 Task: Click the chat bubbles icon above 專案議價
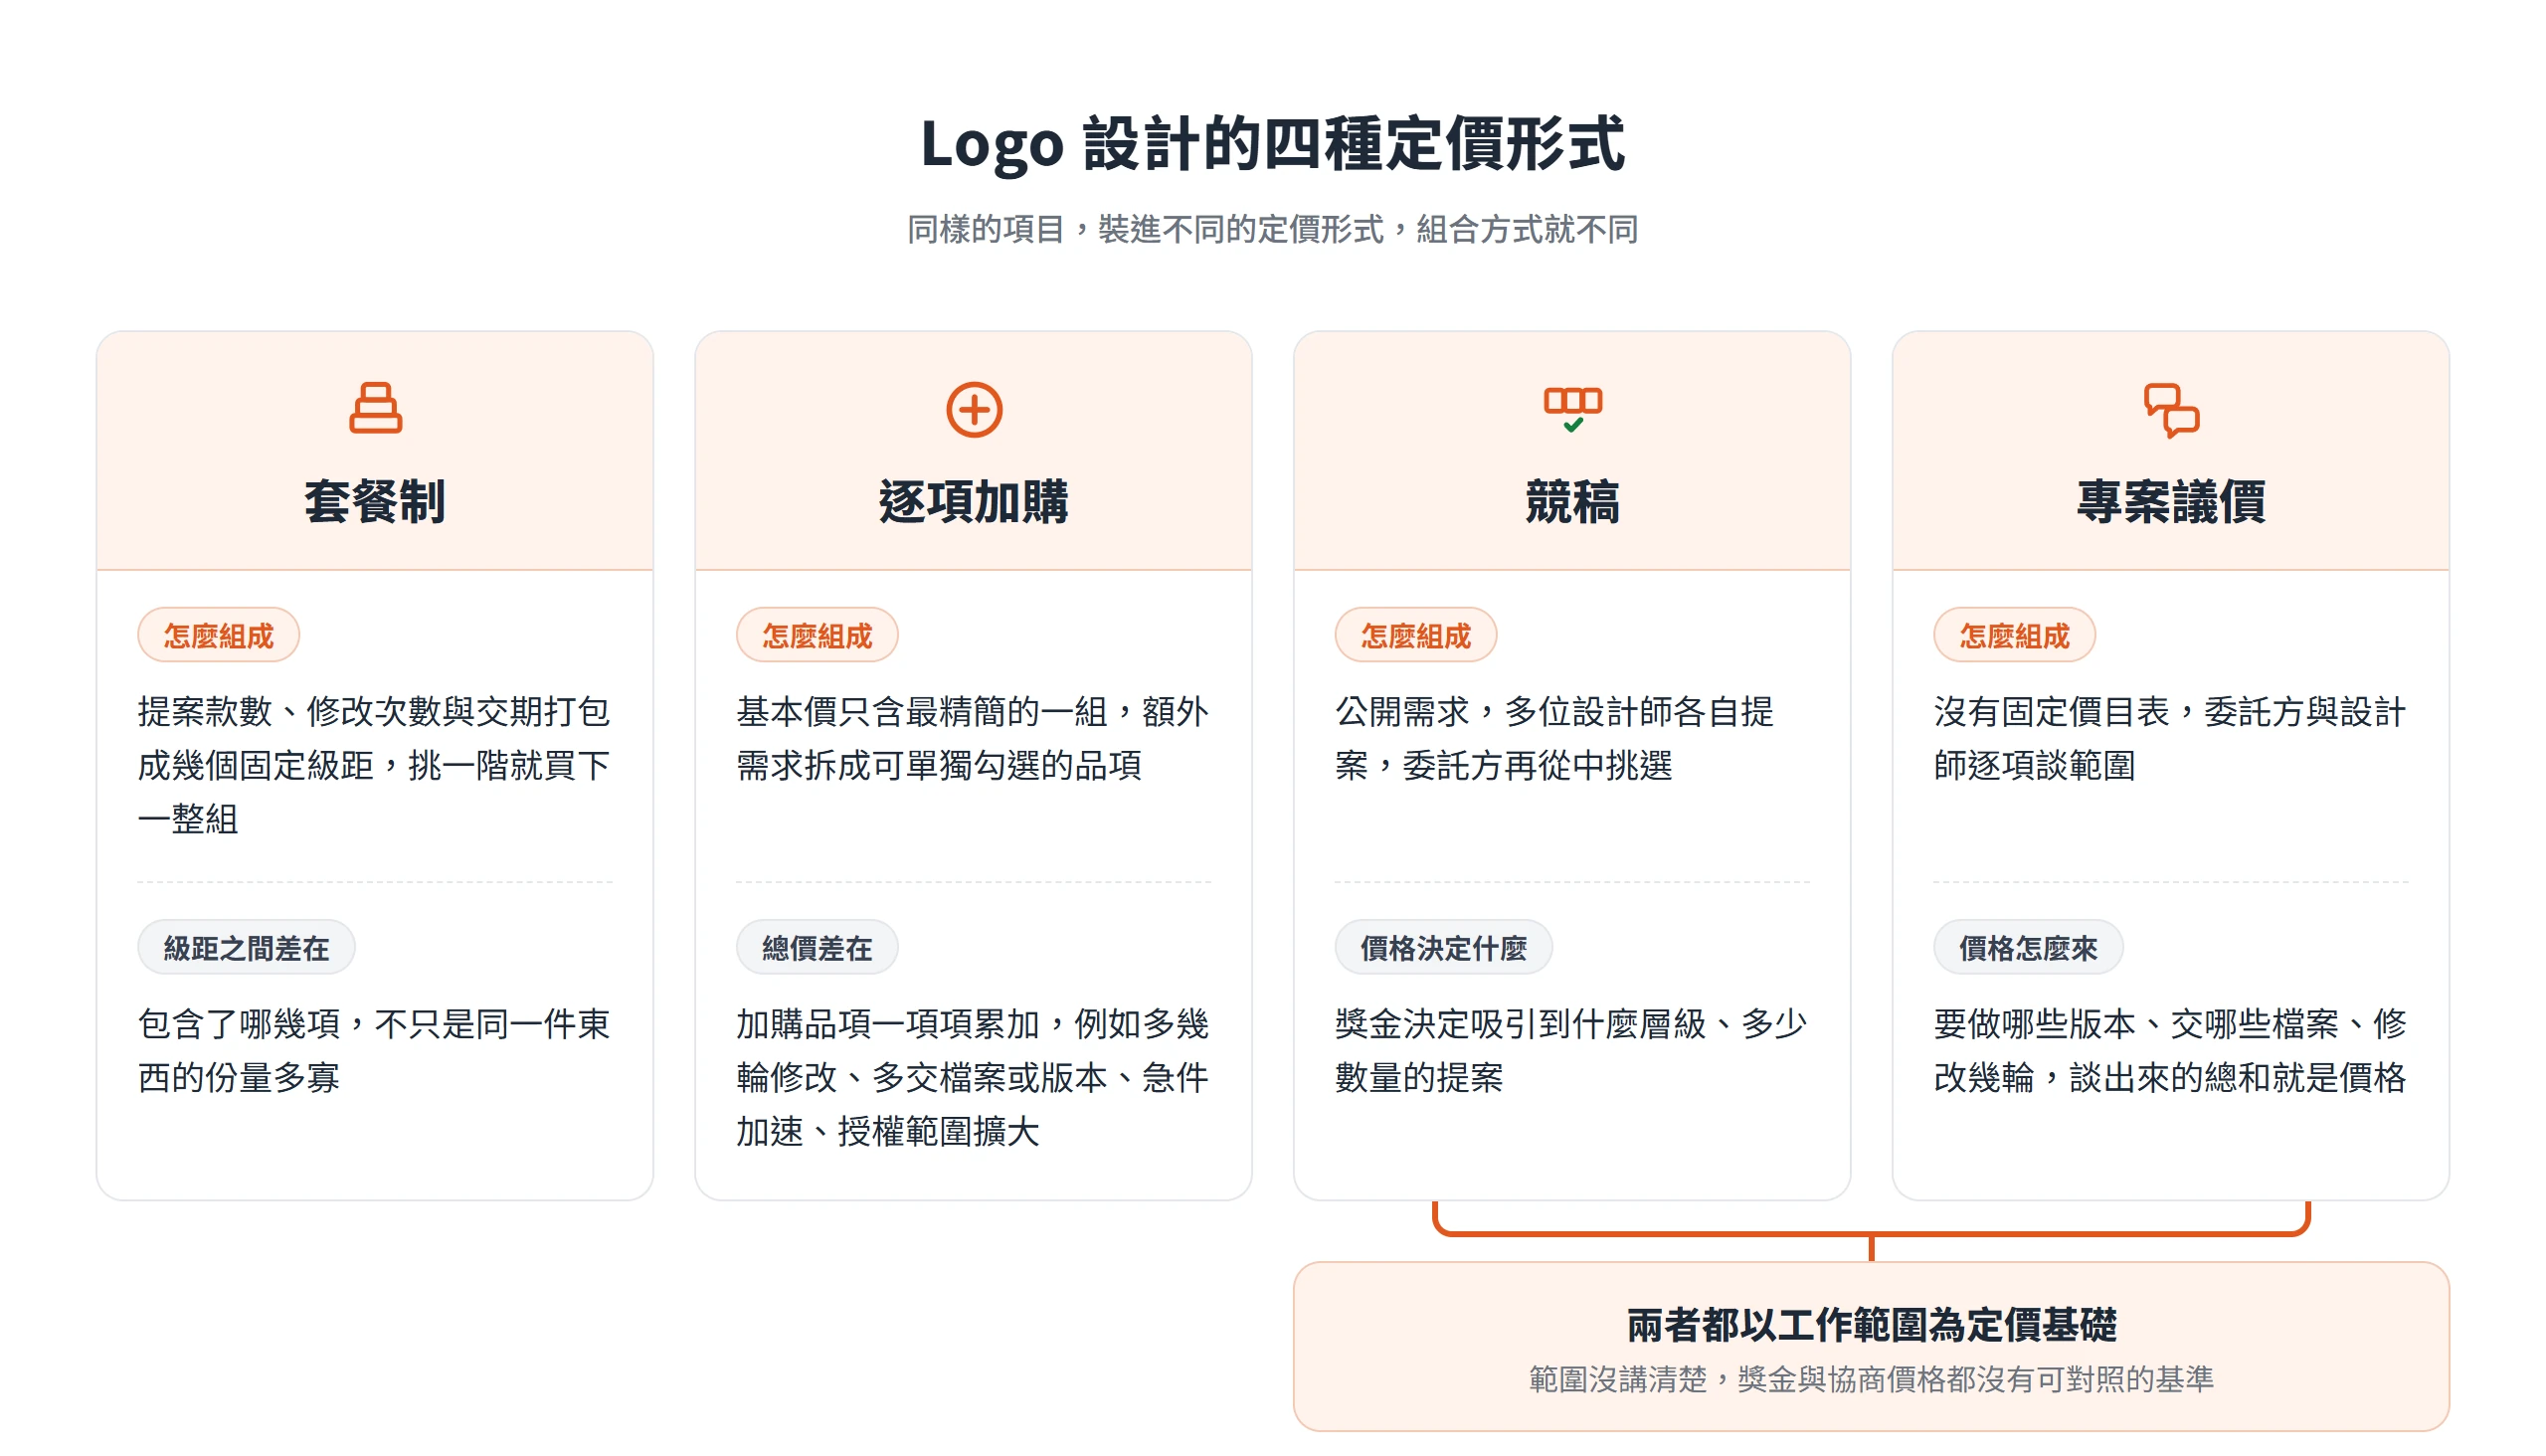tap(2171, 410)
